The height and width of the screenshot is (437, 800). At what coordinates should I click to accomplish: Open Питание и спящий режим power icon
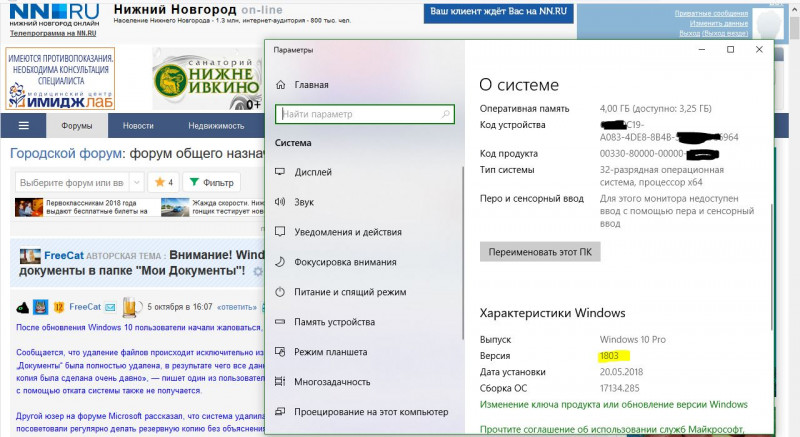pyautogui.click(x=280, y=292)
